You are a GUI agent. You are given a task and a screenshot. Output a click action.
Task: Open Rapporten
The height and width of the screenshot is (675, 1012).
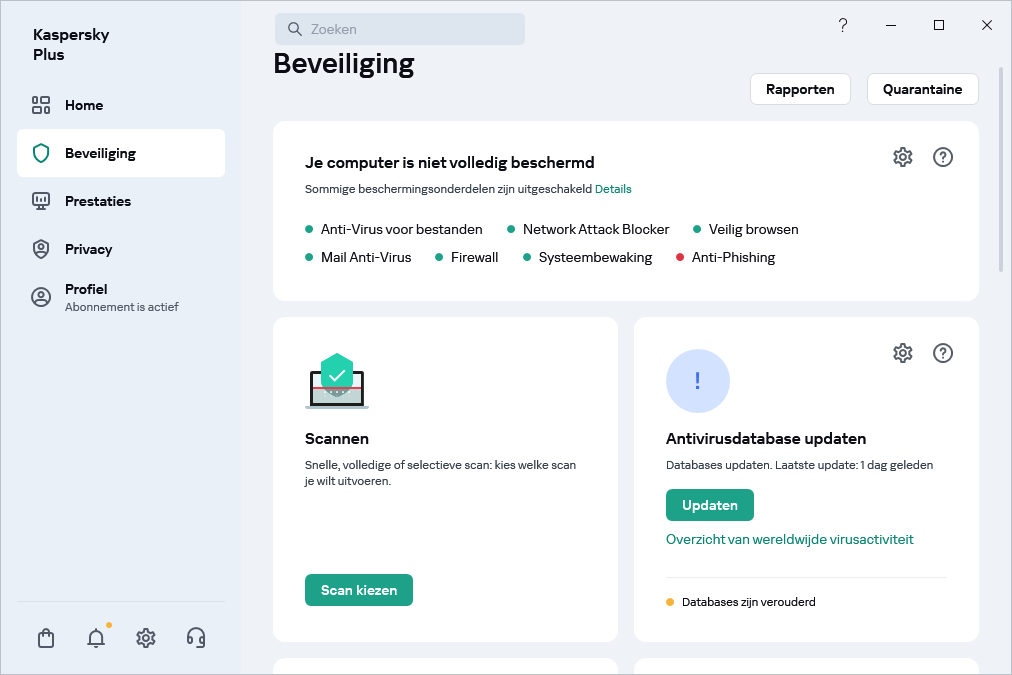800,89
